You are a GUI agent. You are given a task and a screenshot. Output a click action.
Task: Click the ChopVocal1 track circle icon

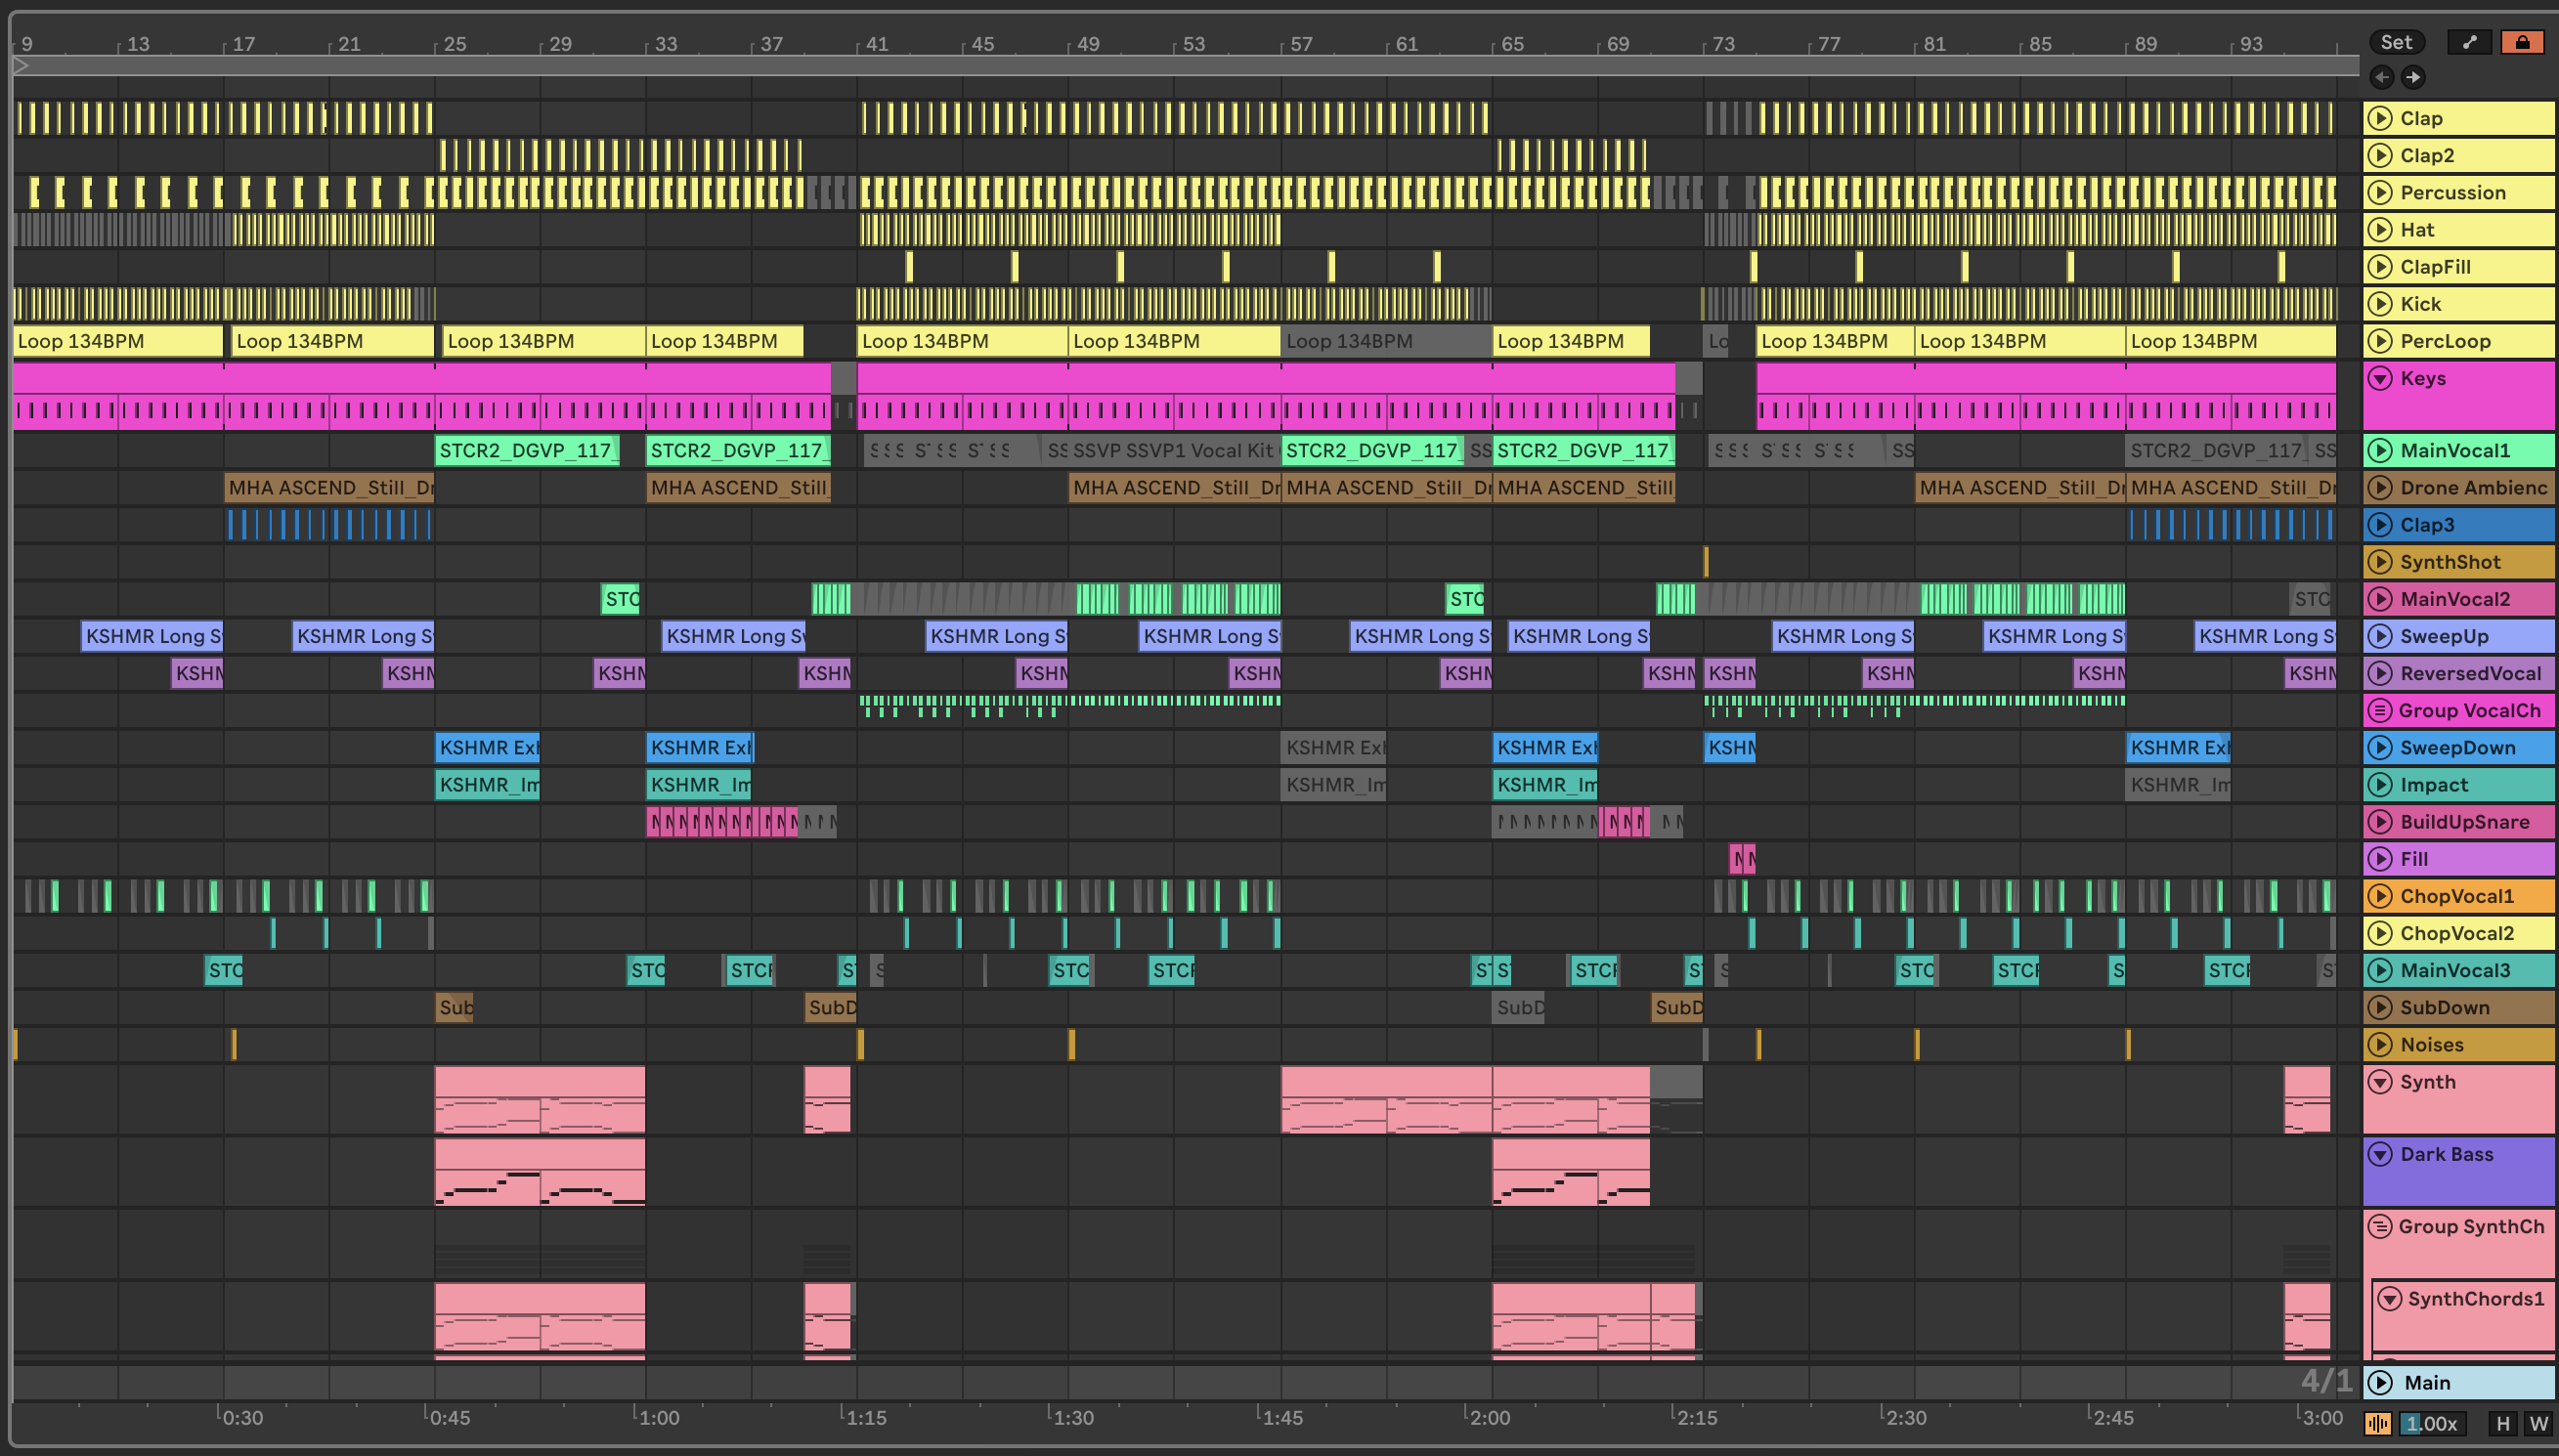2380,896
